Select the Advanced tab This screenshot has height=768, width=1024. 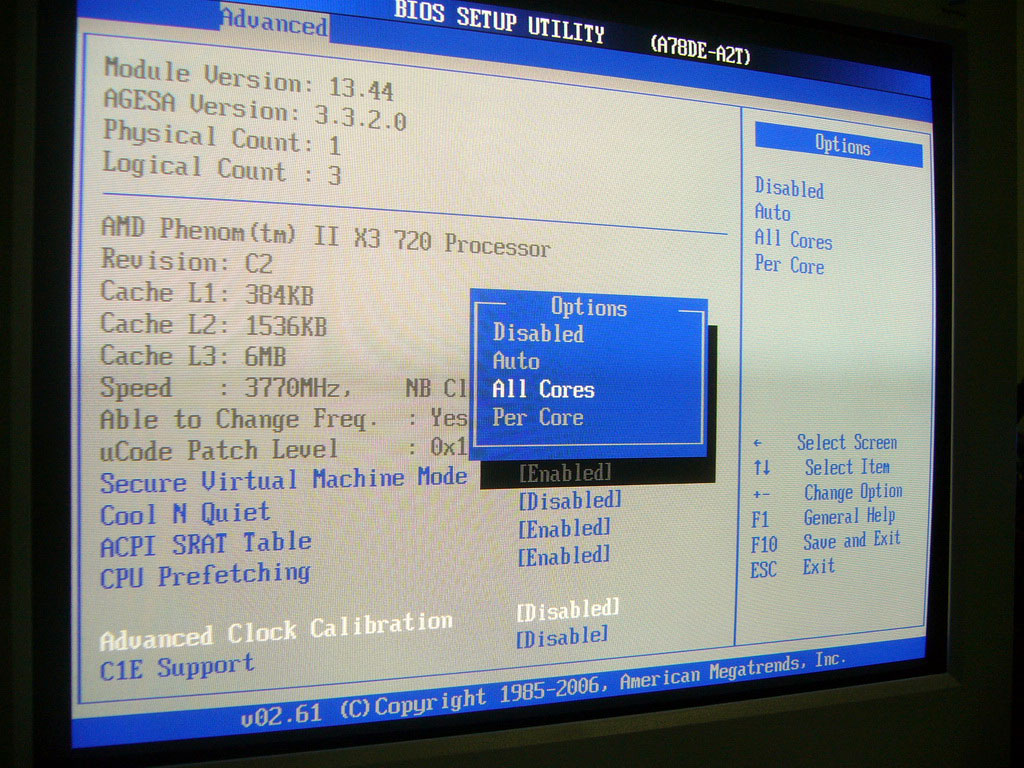click(x=274, y=22)
